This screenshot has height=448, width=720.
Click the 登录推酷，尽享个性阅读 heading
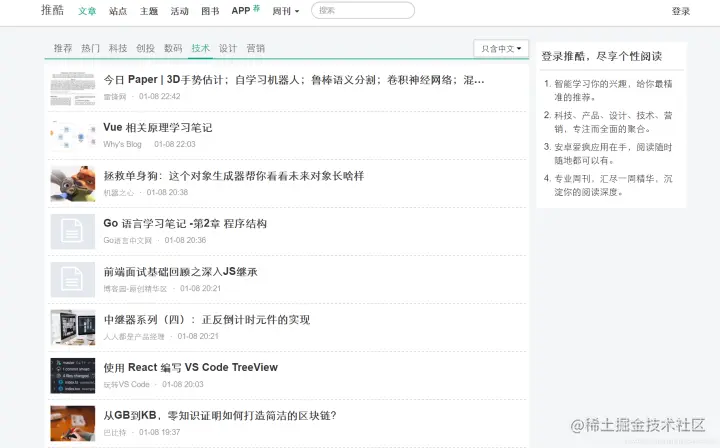pos(602,56)
